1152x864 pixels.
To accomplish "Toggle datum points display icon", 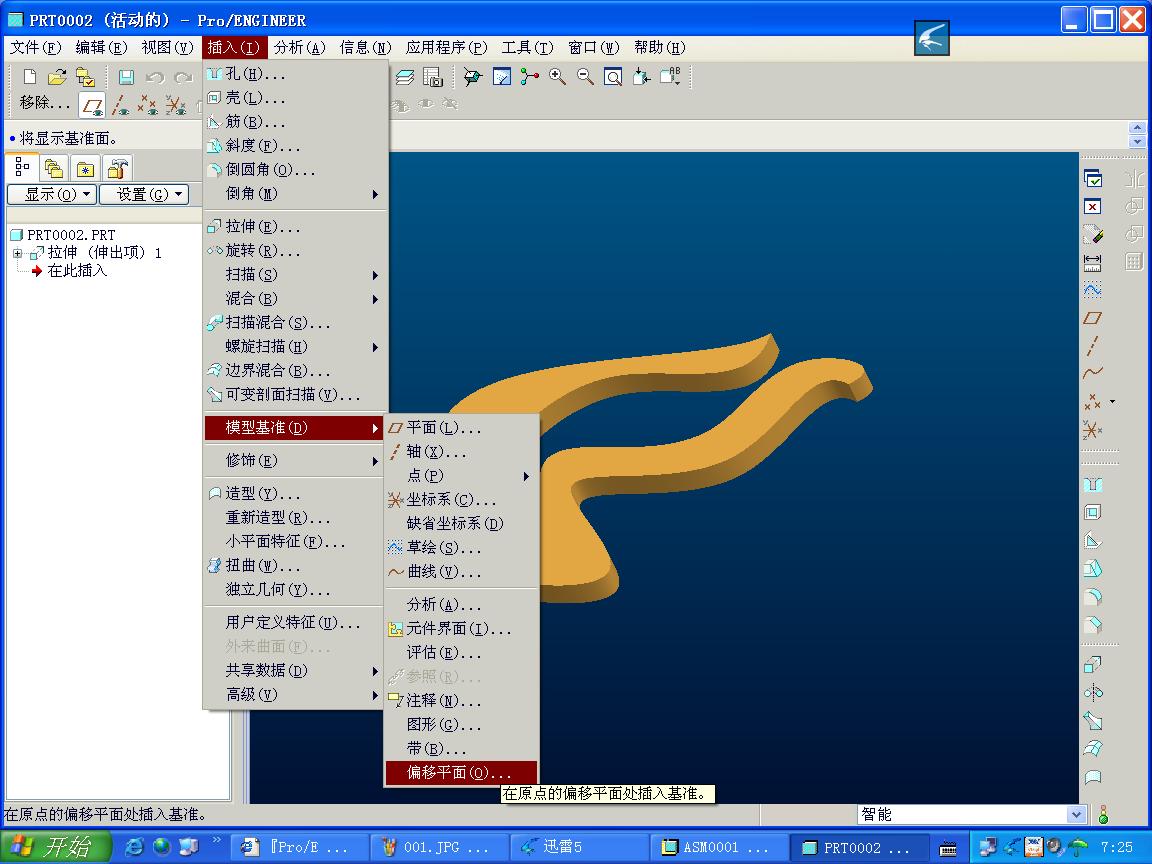I will click(x=148, y=105).
